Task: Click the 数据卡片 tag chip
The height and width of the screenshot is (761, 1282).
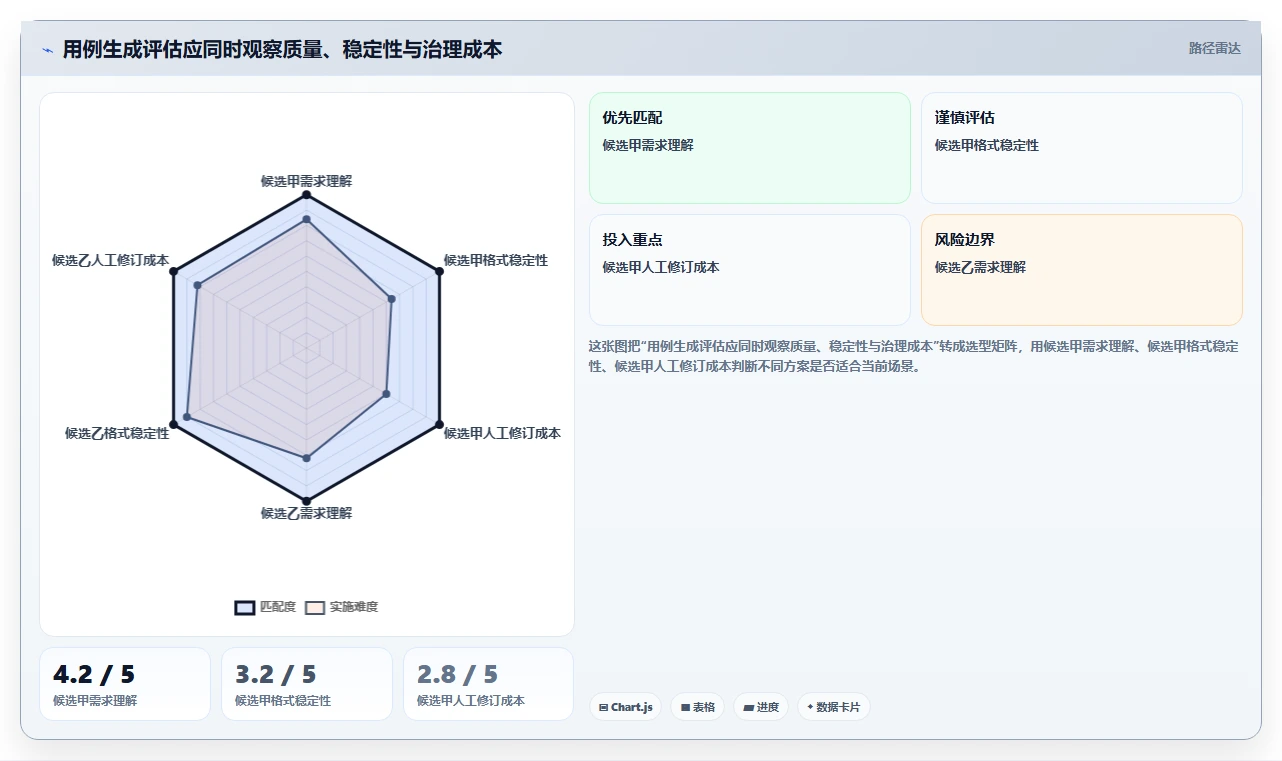Action: point(833,707)
